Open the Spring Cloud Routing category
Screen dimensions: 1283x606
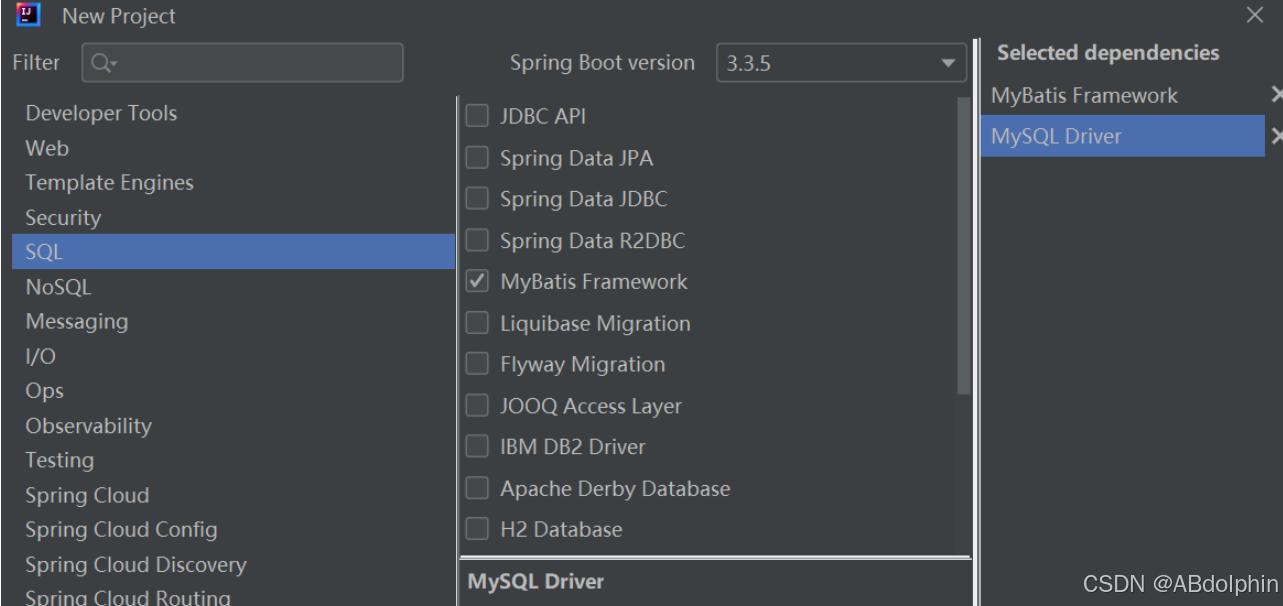(x=233, y=596)
